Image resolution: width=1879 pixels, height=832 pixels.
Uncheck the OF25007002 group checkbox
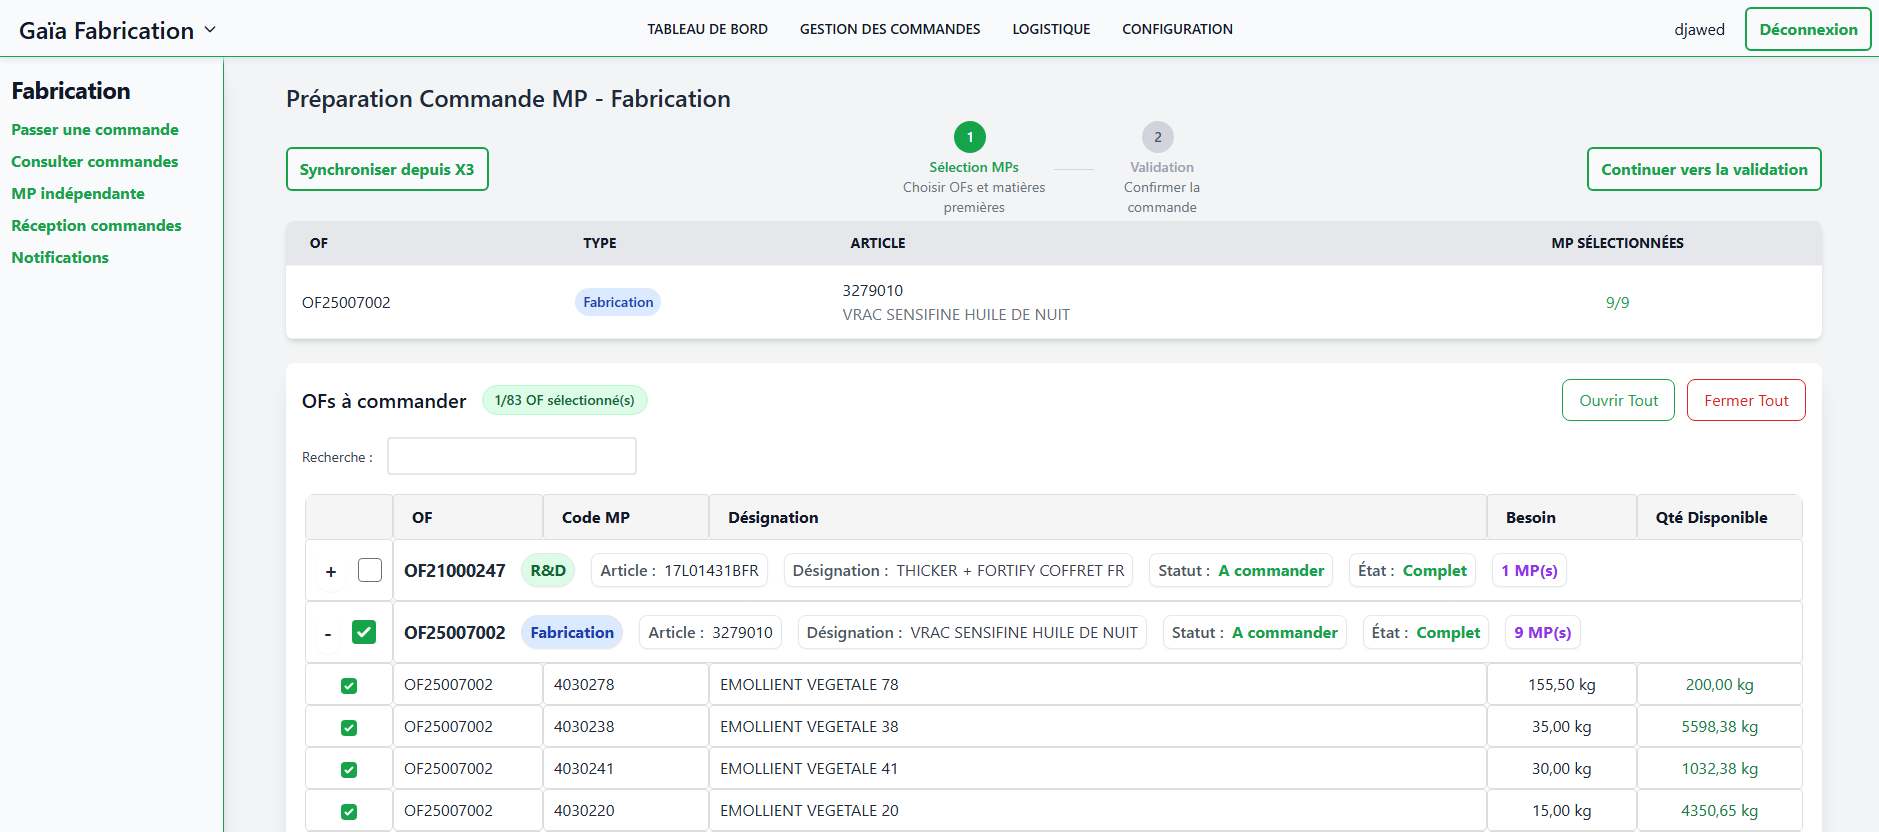pyautogui.click(x=364, y=632)
